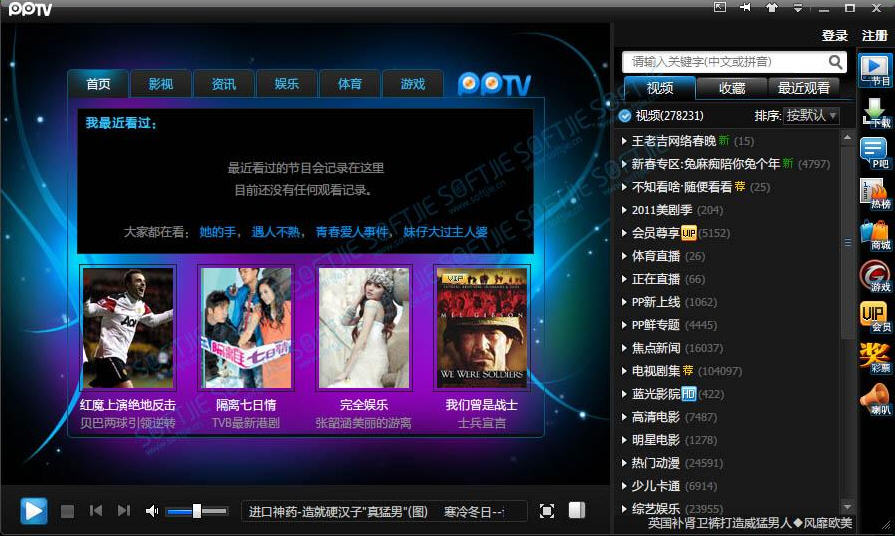This screenshot has height=536, width=895.
Task: Click the search magnifier icon
Action: tap(835, 62)
